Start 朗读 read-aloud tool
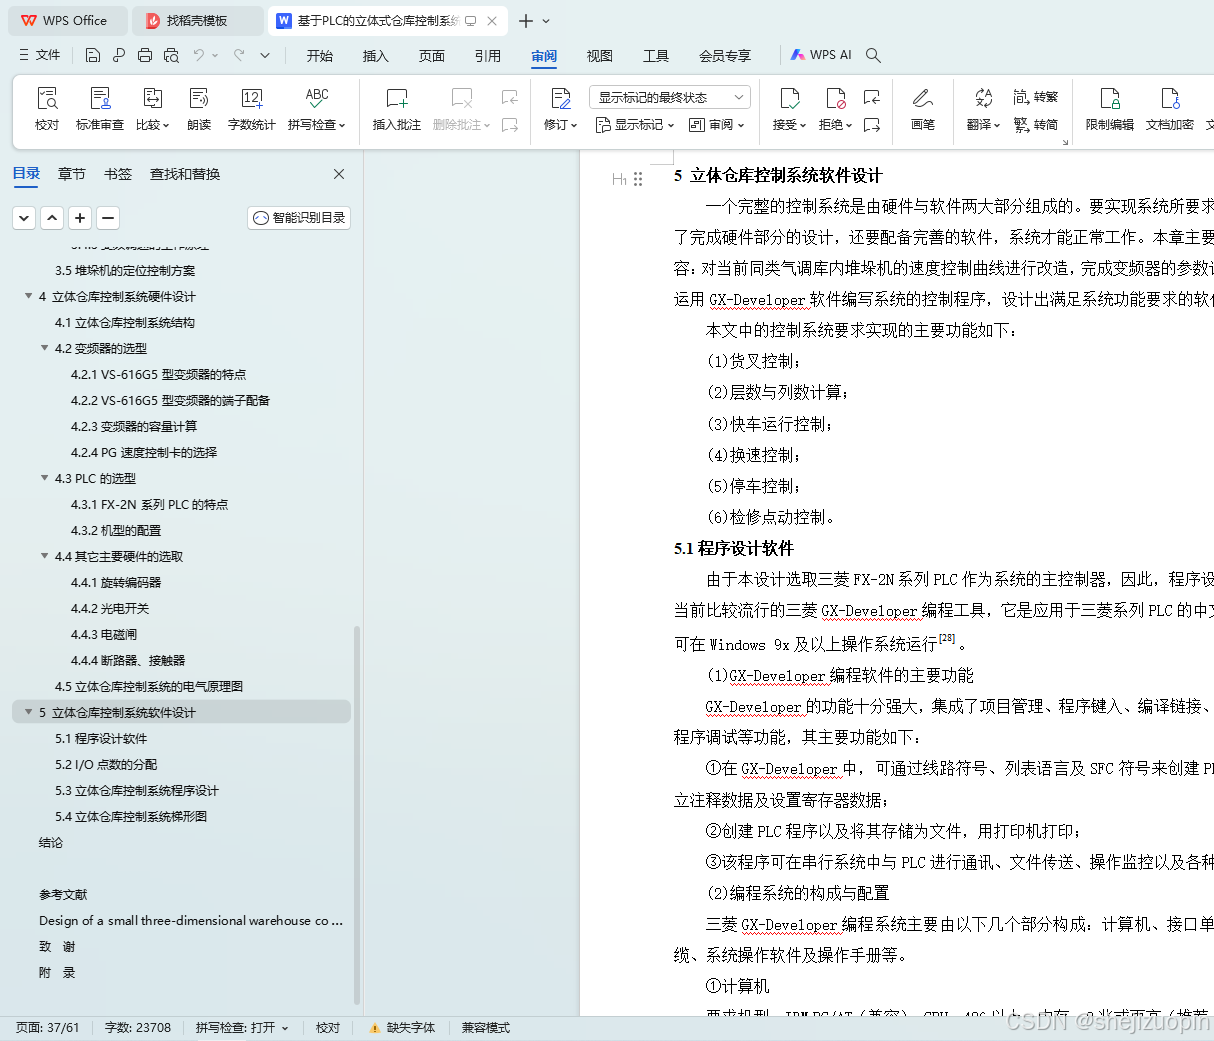The image size is (1214, 1041). click(x=199, y=108)
